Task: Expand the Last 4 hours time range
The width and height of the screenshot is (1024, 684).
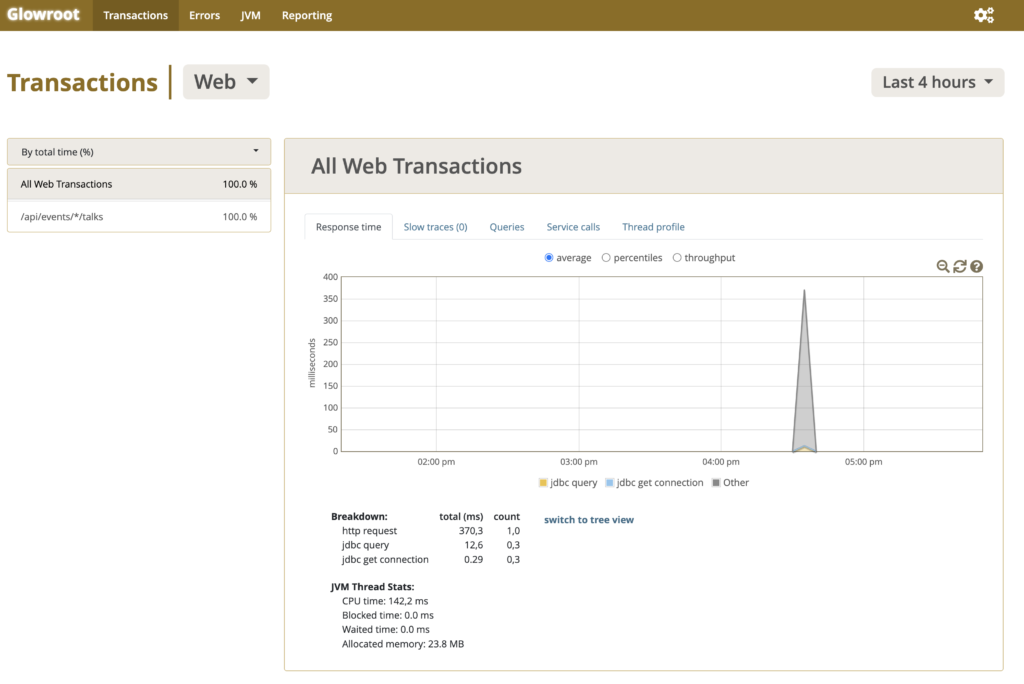Action: tap(937, 82)
